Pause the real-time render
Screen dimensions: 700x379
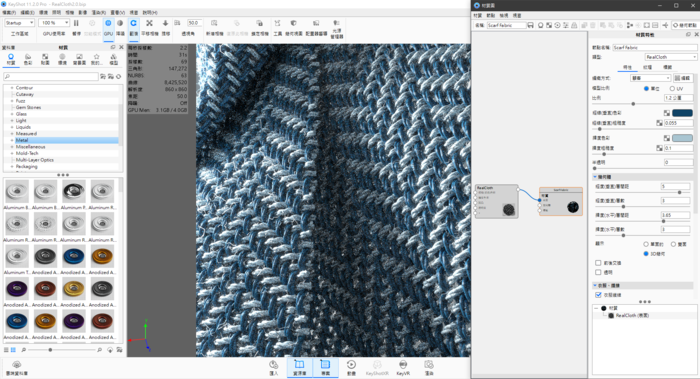click(x=76, y=23)
